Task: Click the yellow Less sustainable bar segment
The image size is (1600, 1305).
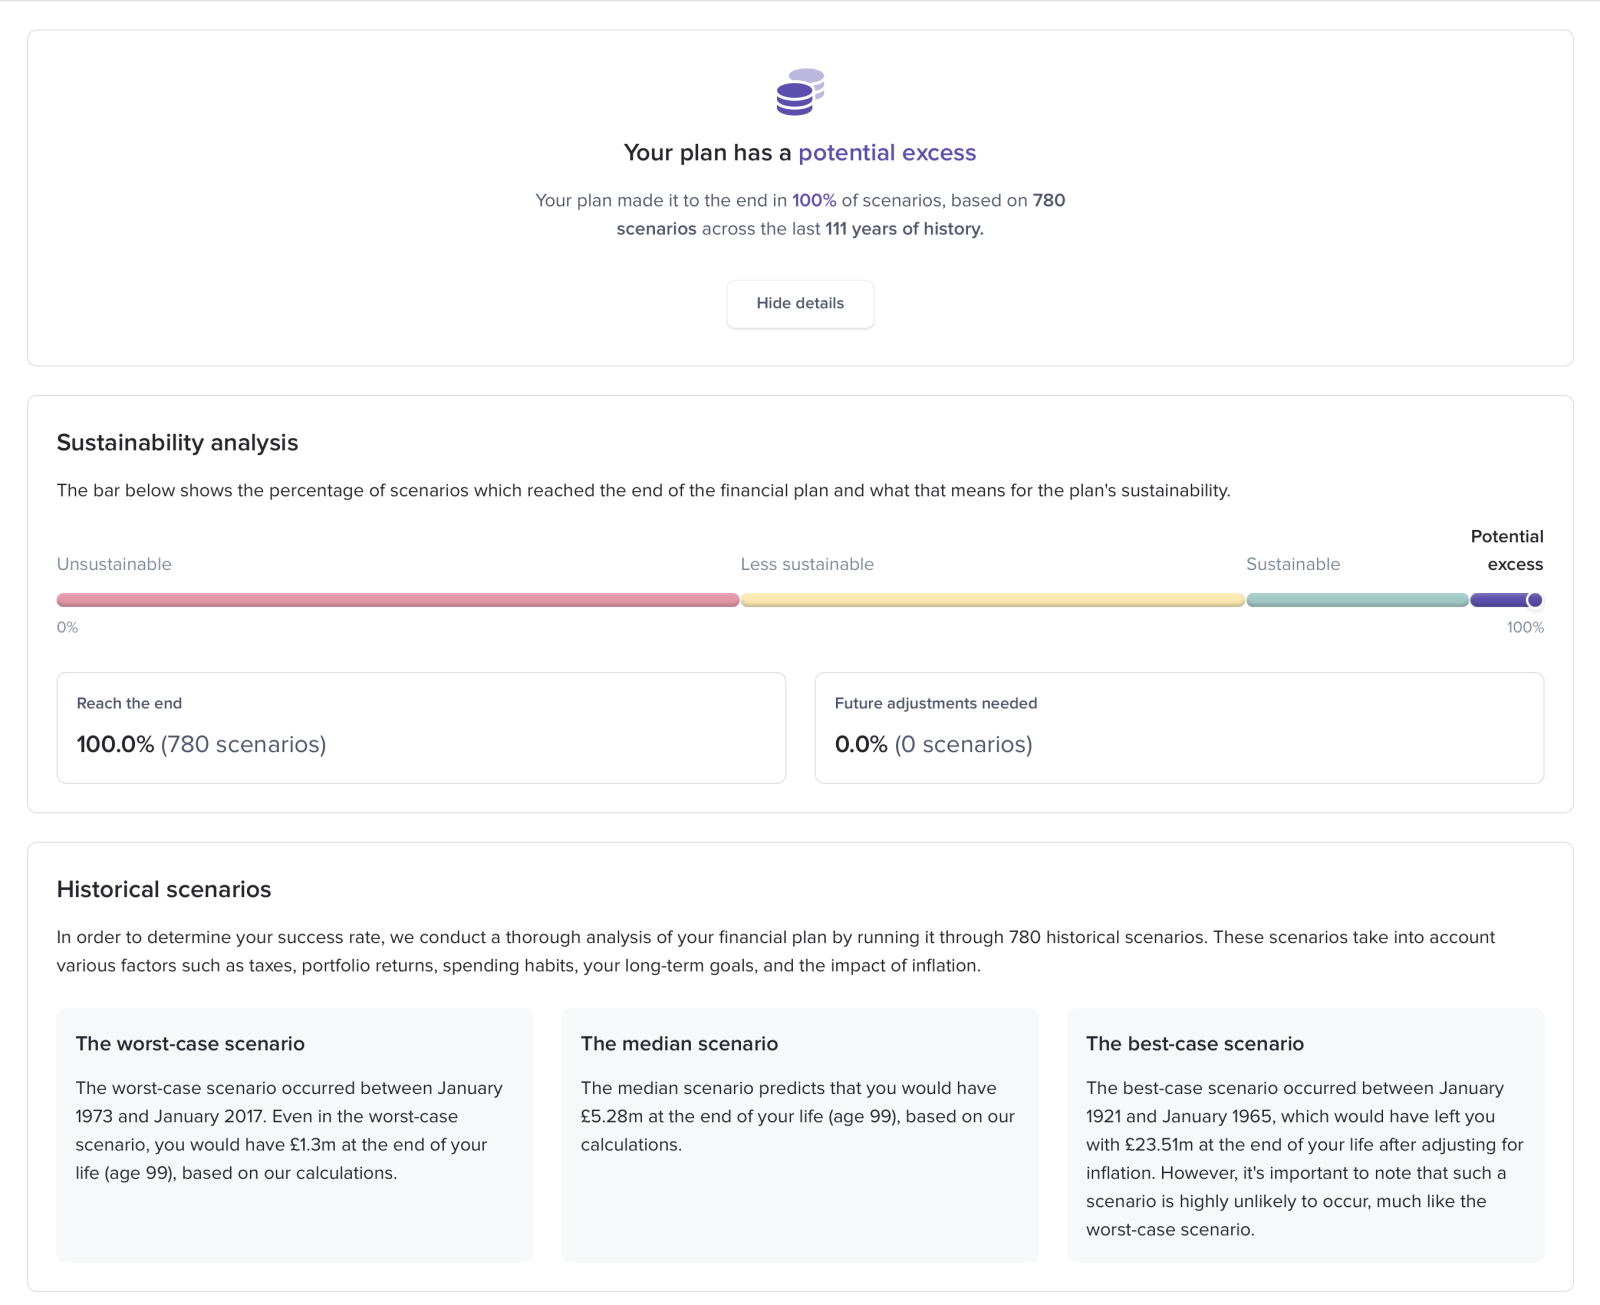Action: pyautogui.click(x=992, y=600)
